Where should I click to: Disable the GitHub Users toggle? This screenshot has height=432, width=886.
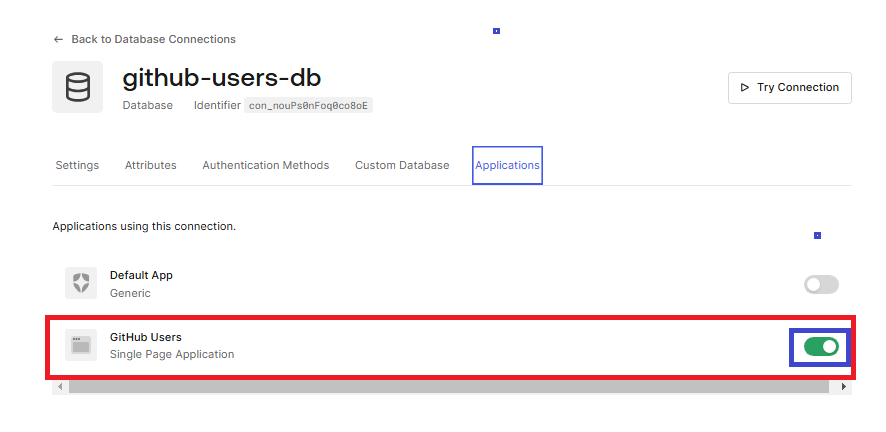tap(821, 347)
